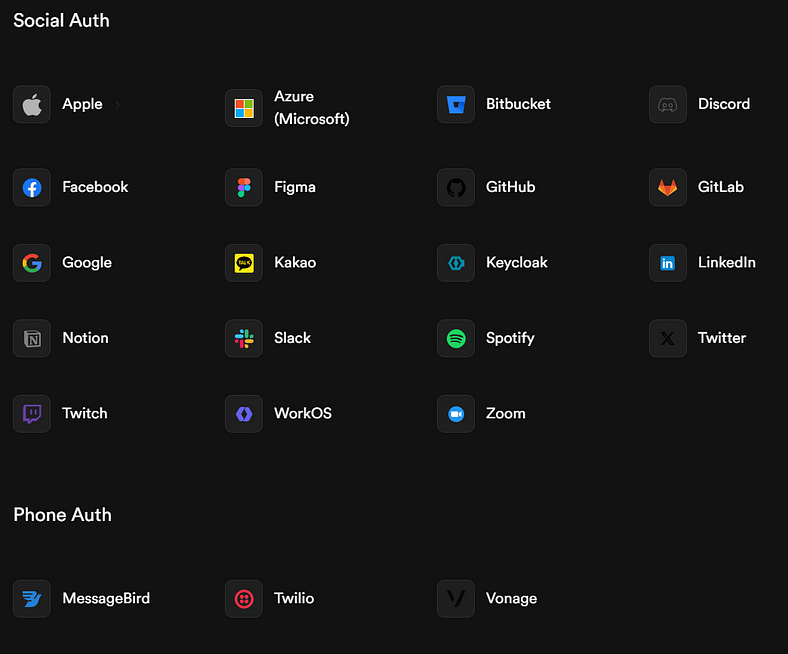Click the Twilio logo icon

[x=244, y=599]
